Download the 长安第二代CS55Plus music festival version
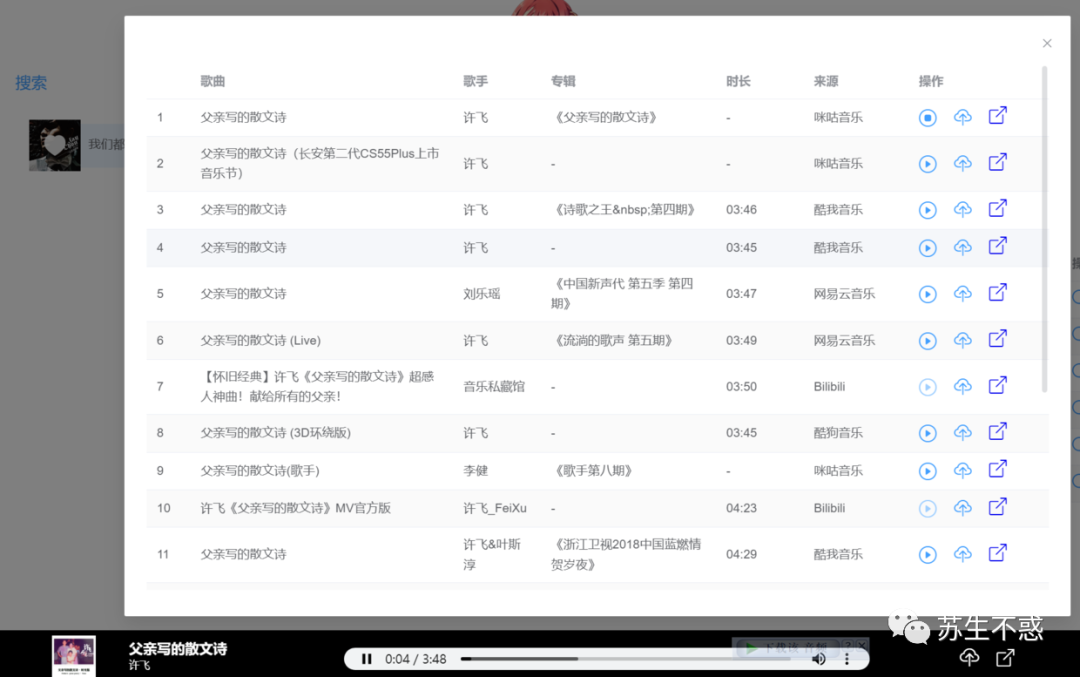Screen dimensions: 1080x677 point(963,163)
